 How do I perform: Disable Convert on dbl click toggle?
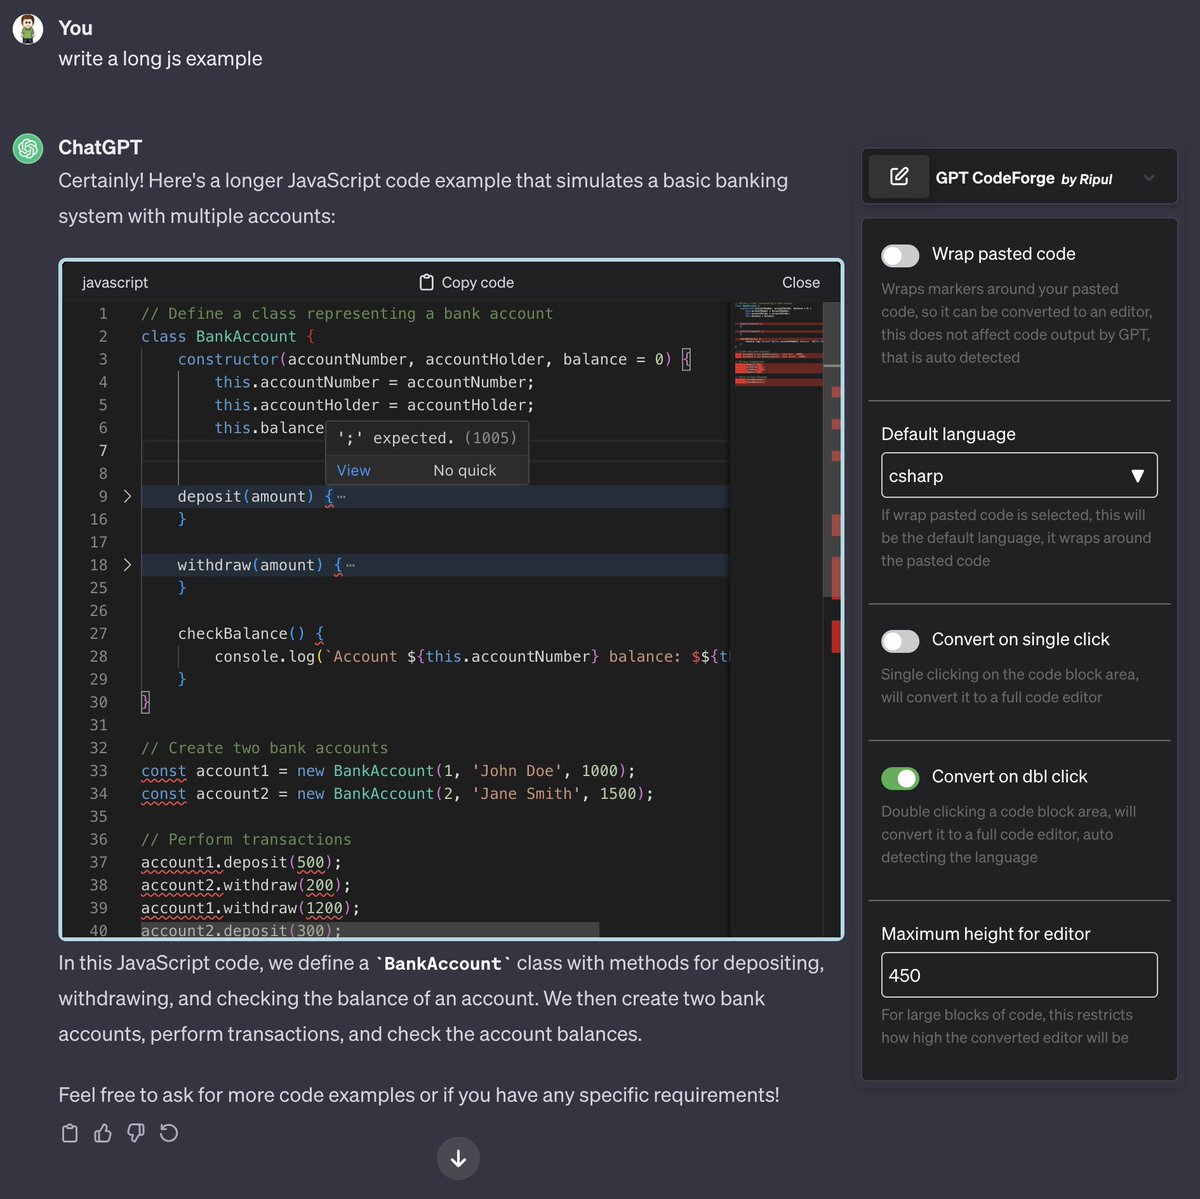[900, 777]
